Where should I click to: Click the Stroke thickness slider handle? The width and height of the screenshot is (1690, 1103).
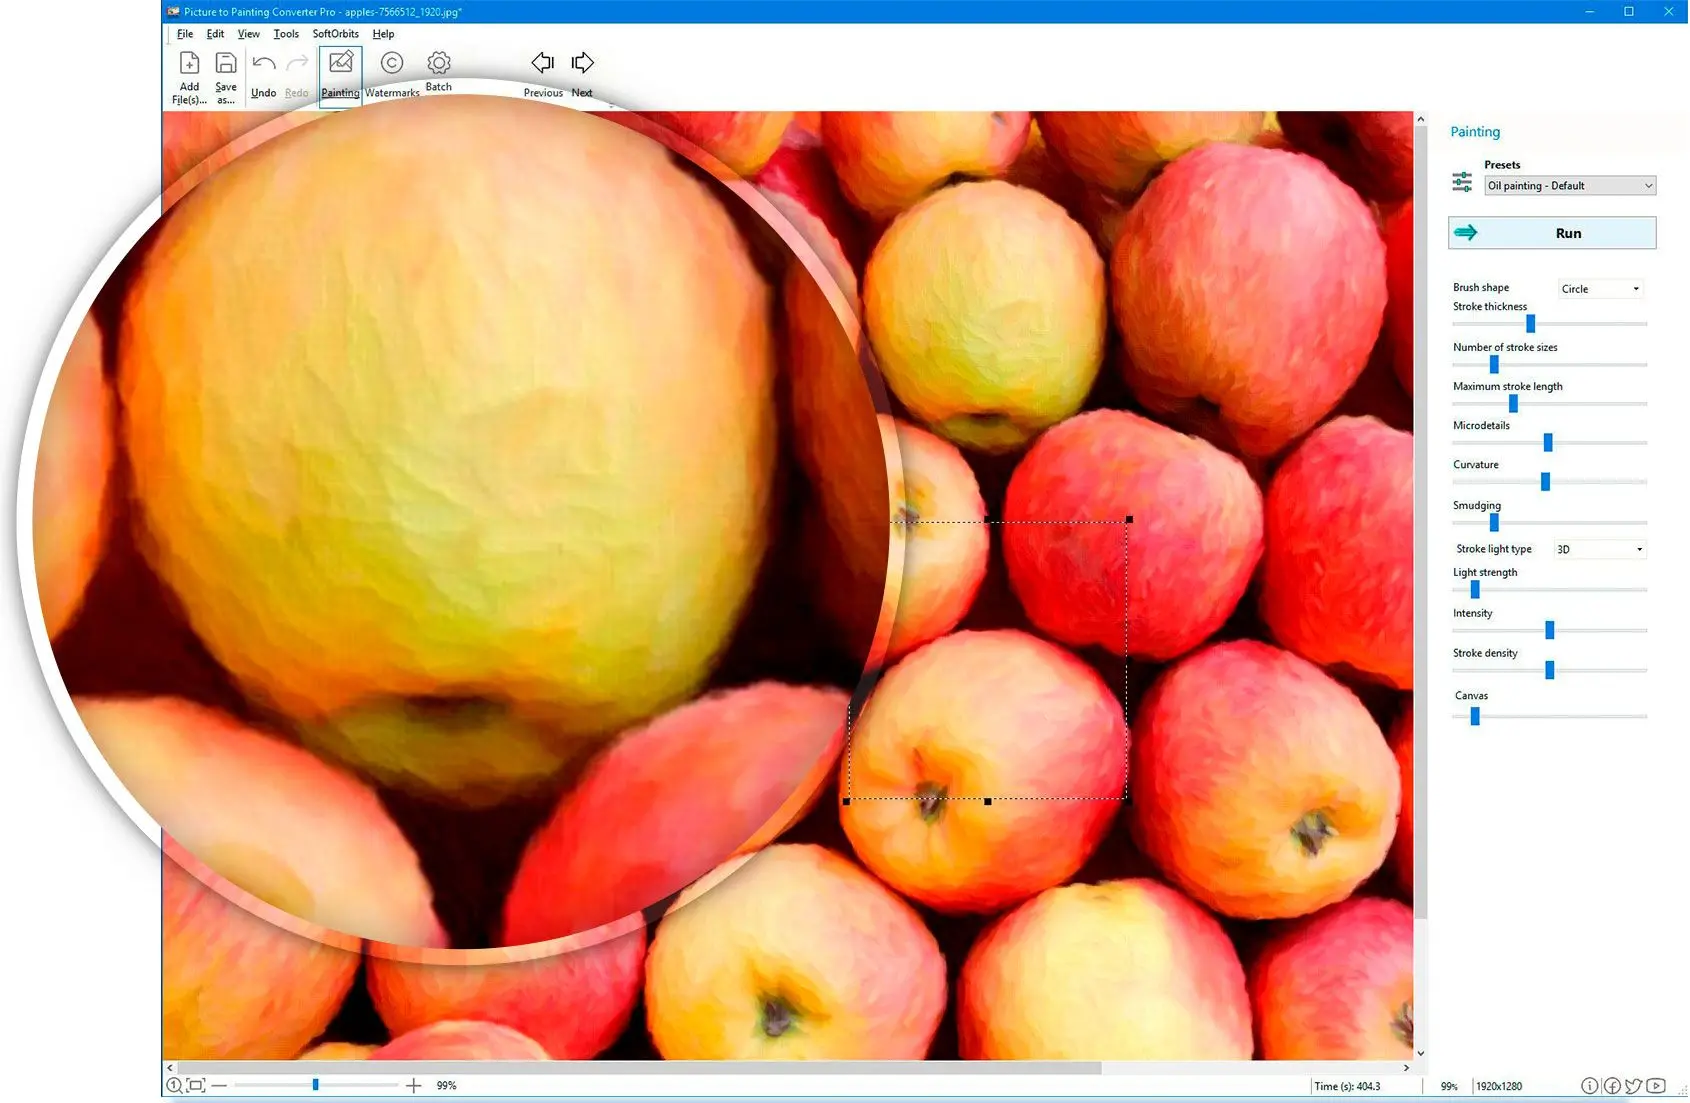[1530, 324]
